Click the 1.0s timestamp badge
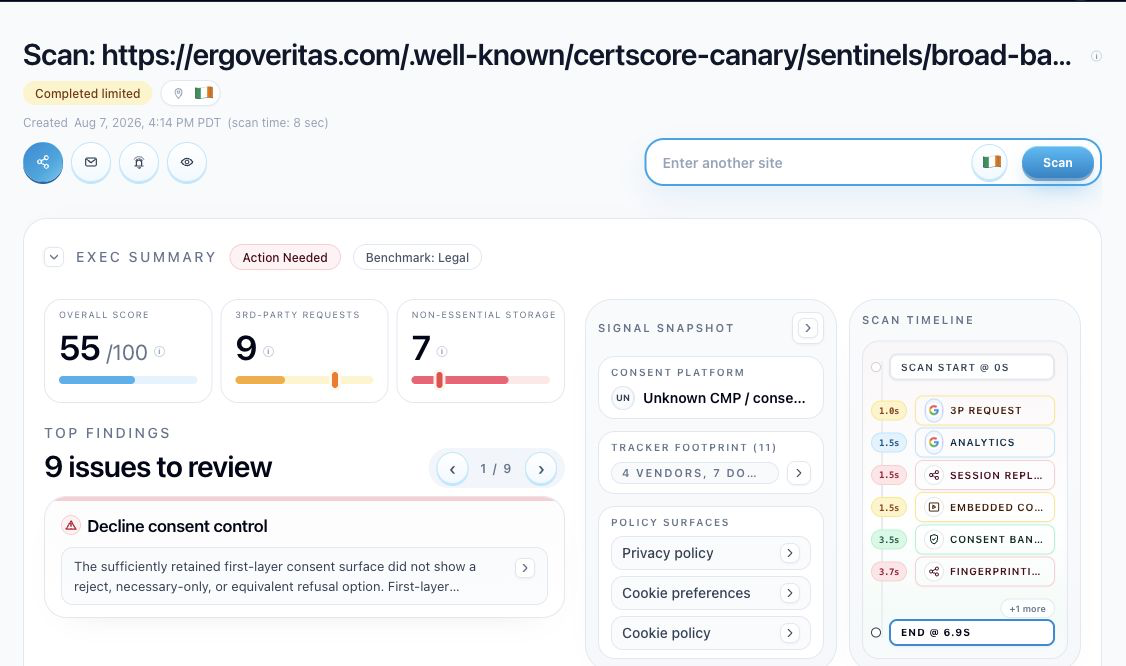This screenshot has width=1126, height=666. click(889, 410)
